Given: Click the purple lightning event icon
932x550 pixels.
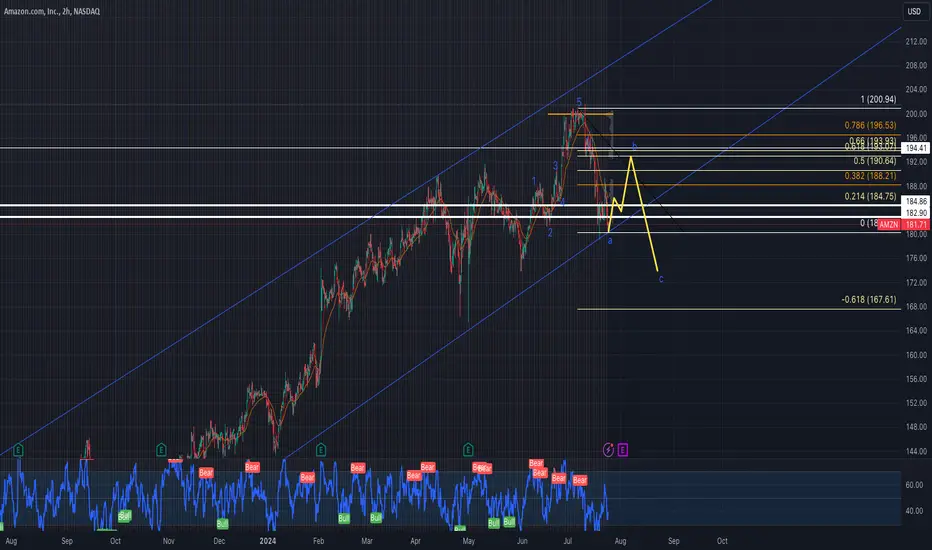Looking at the screenshot, I should tap(608, 450).
